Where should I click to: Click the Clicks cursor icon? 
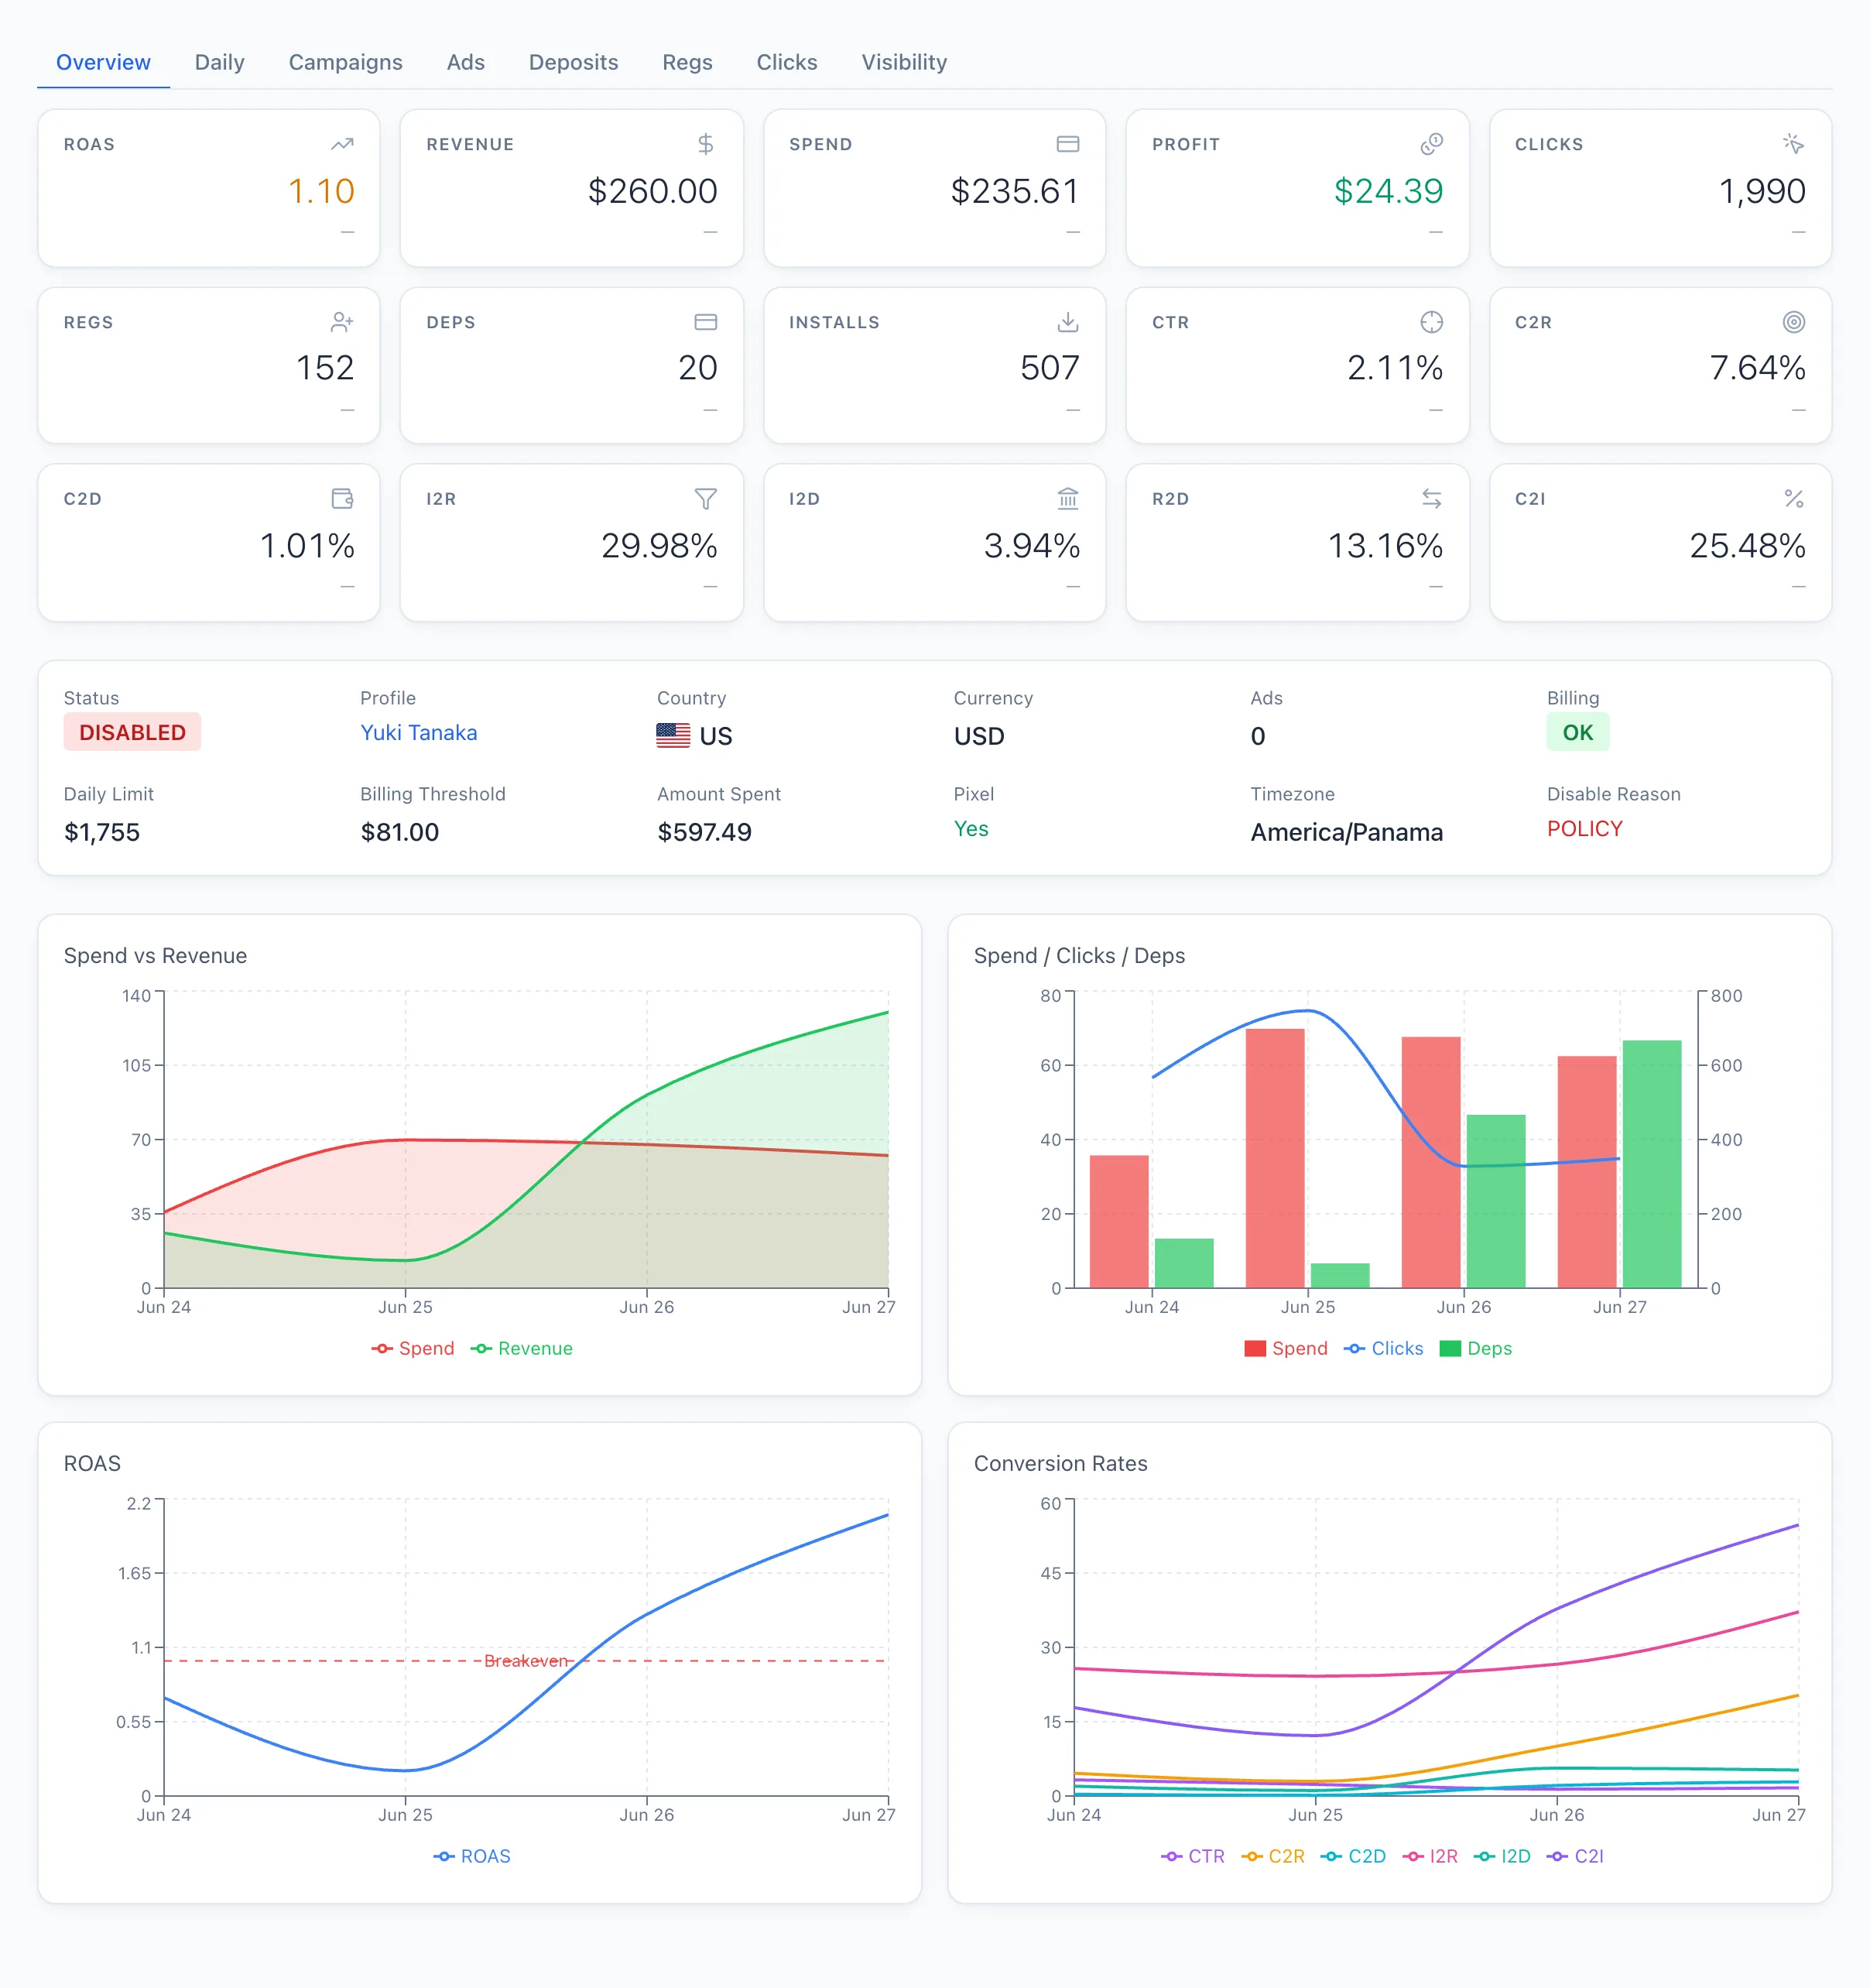[x=1794, y=144]
